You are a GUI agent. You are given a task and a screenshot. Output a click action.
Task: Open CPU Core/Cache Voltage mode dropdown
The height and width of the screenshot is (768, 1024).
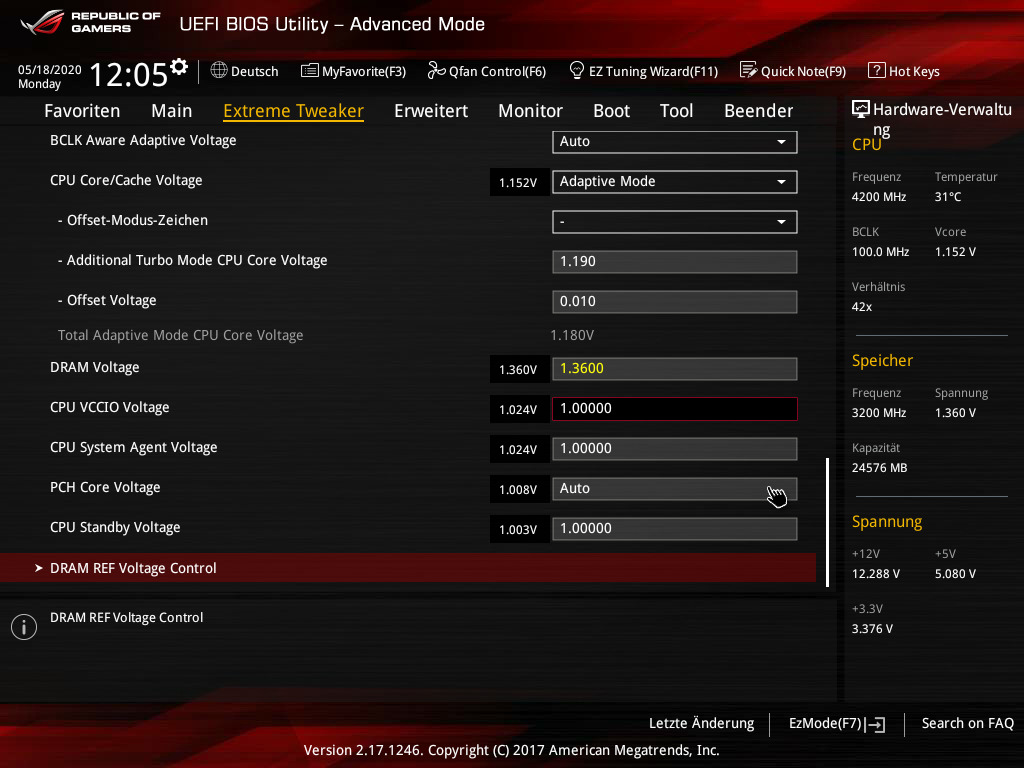pos(675,182)
